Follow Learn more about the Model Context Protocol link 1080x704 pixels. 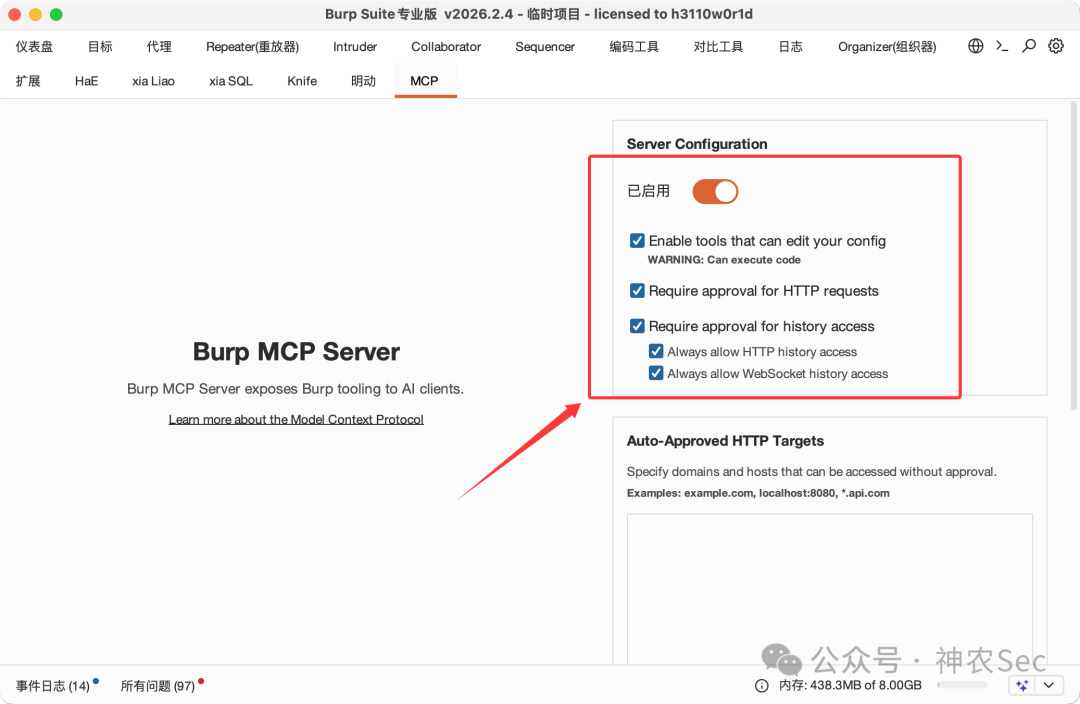click(296, 420)
